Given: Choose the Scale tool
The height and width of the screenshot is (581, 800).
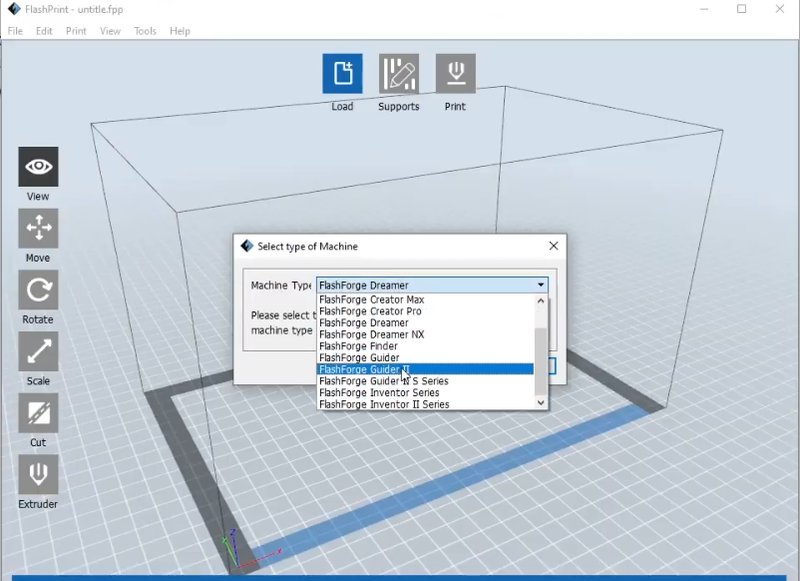Looking at the screenshot, I should click(38, 352).
